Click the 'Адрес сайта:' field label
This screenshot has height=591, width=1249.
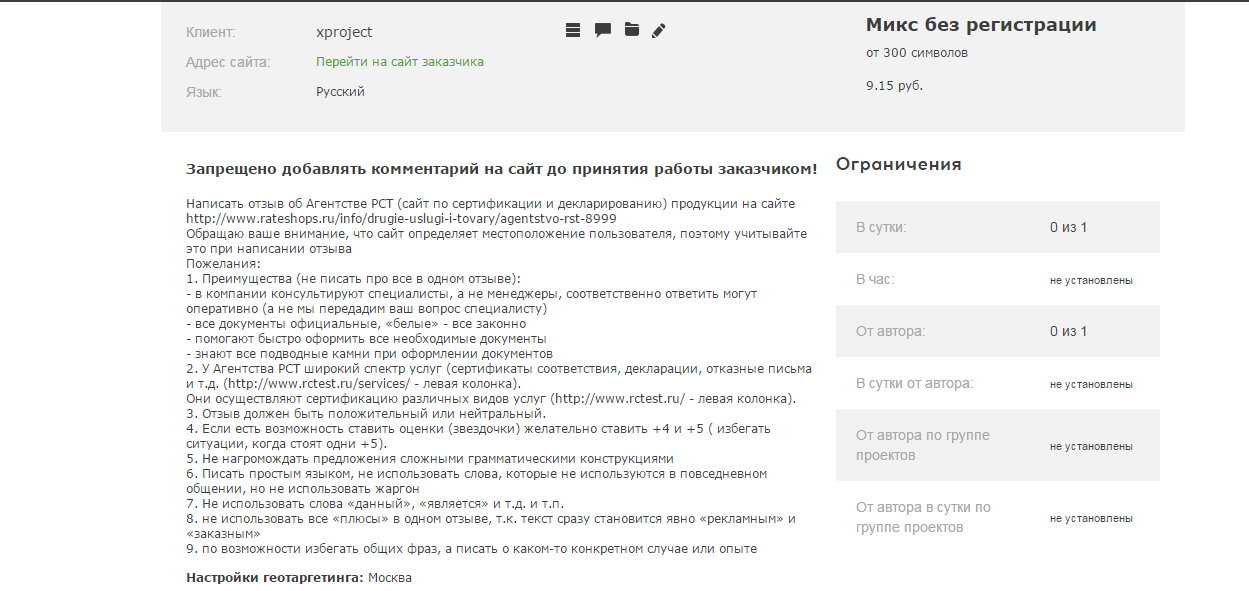pos(228,62)
